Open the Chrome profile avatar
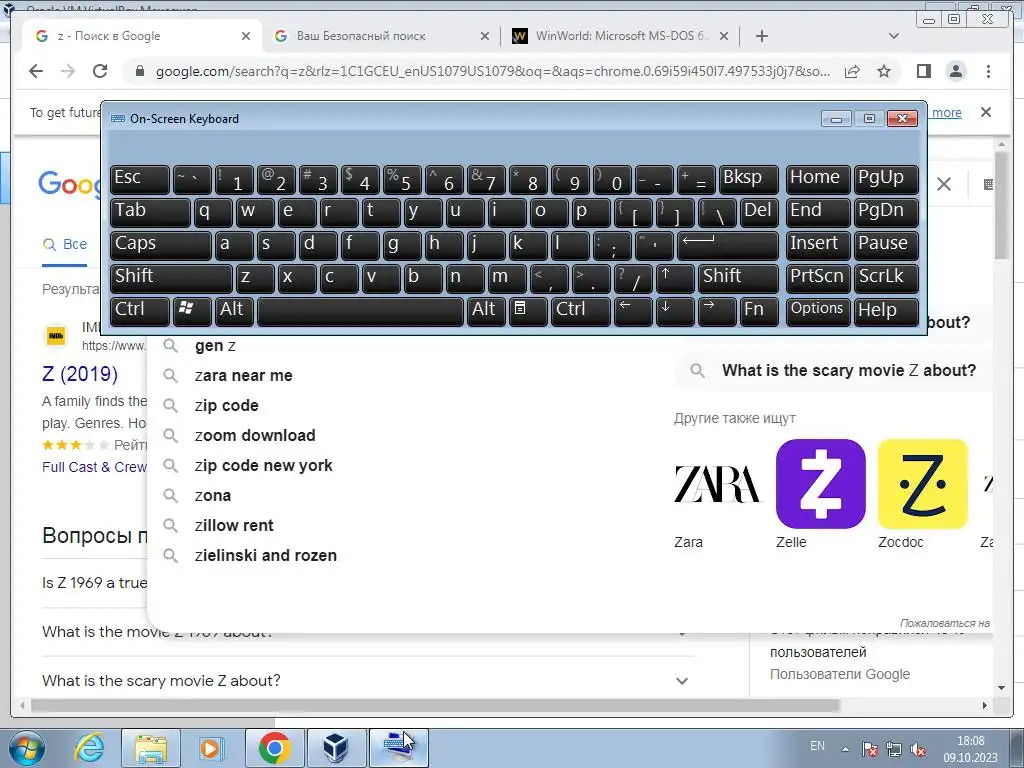This screenshot has width=1024, height=768. 955,71
